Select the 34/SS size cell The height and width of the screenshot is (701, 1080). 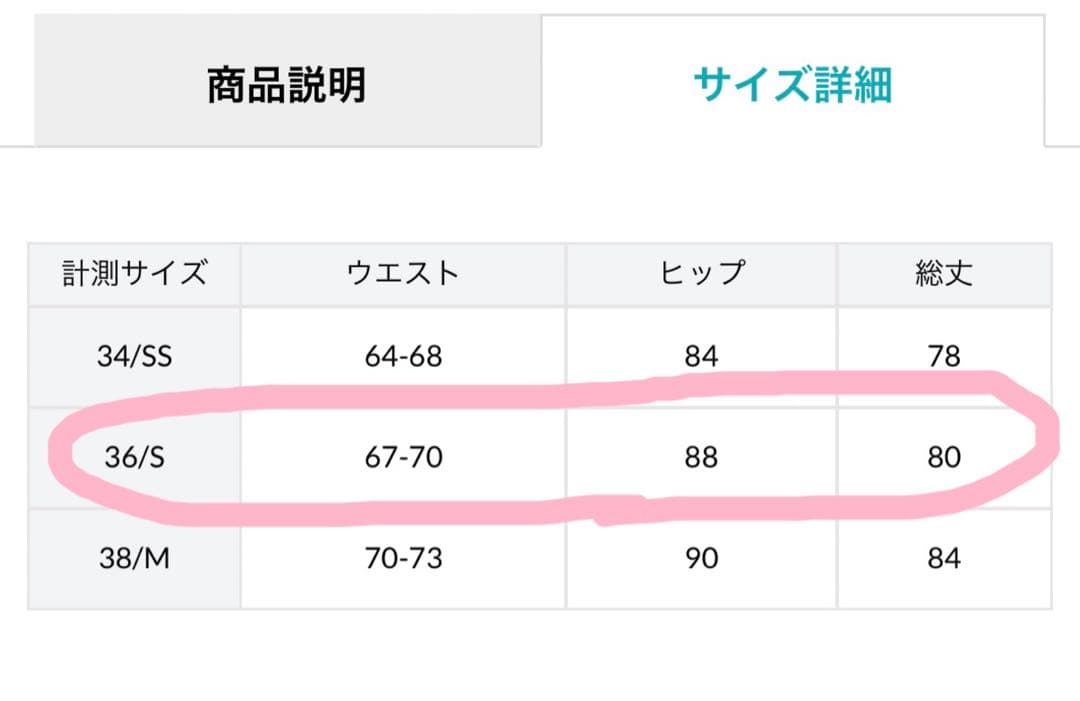[134, 356]
